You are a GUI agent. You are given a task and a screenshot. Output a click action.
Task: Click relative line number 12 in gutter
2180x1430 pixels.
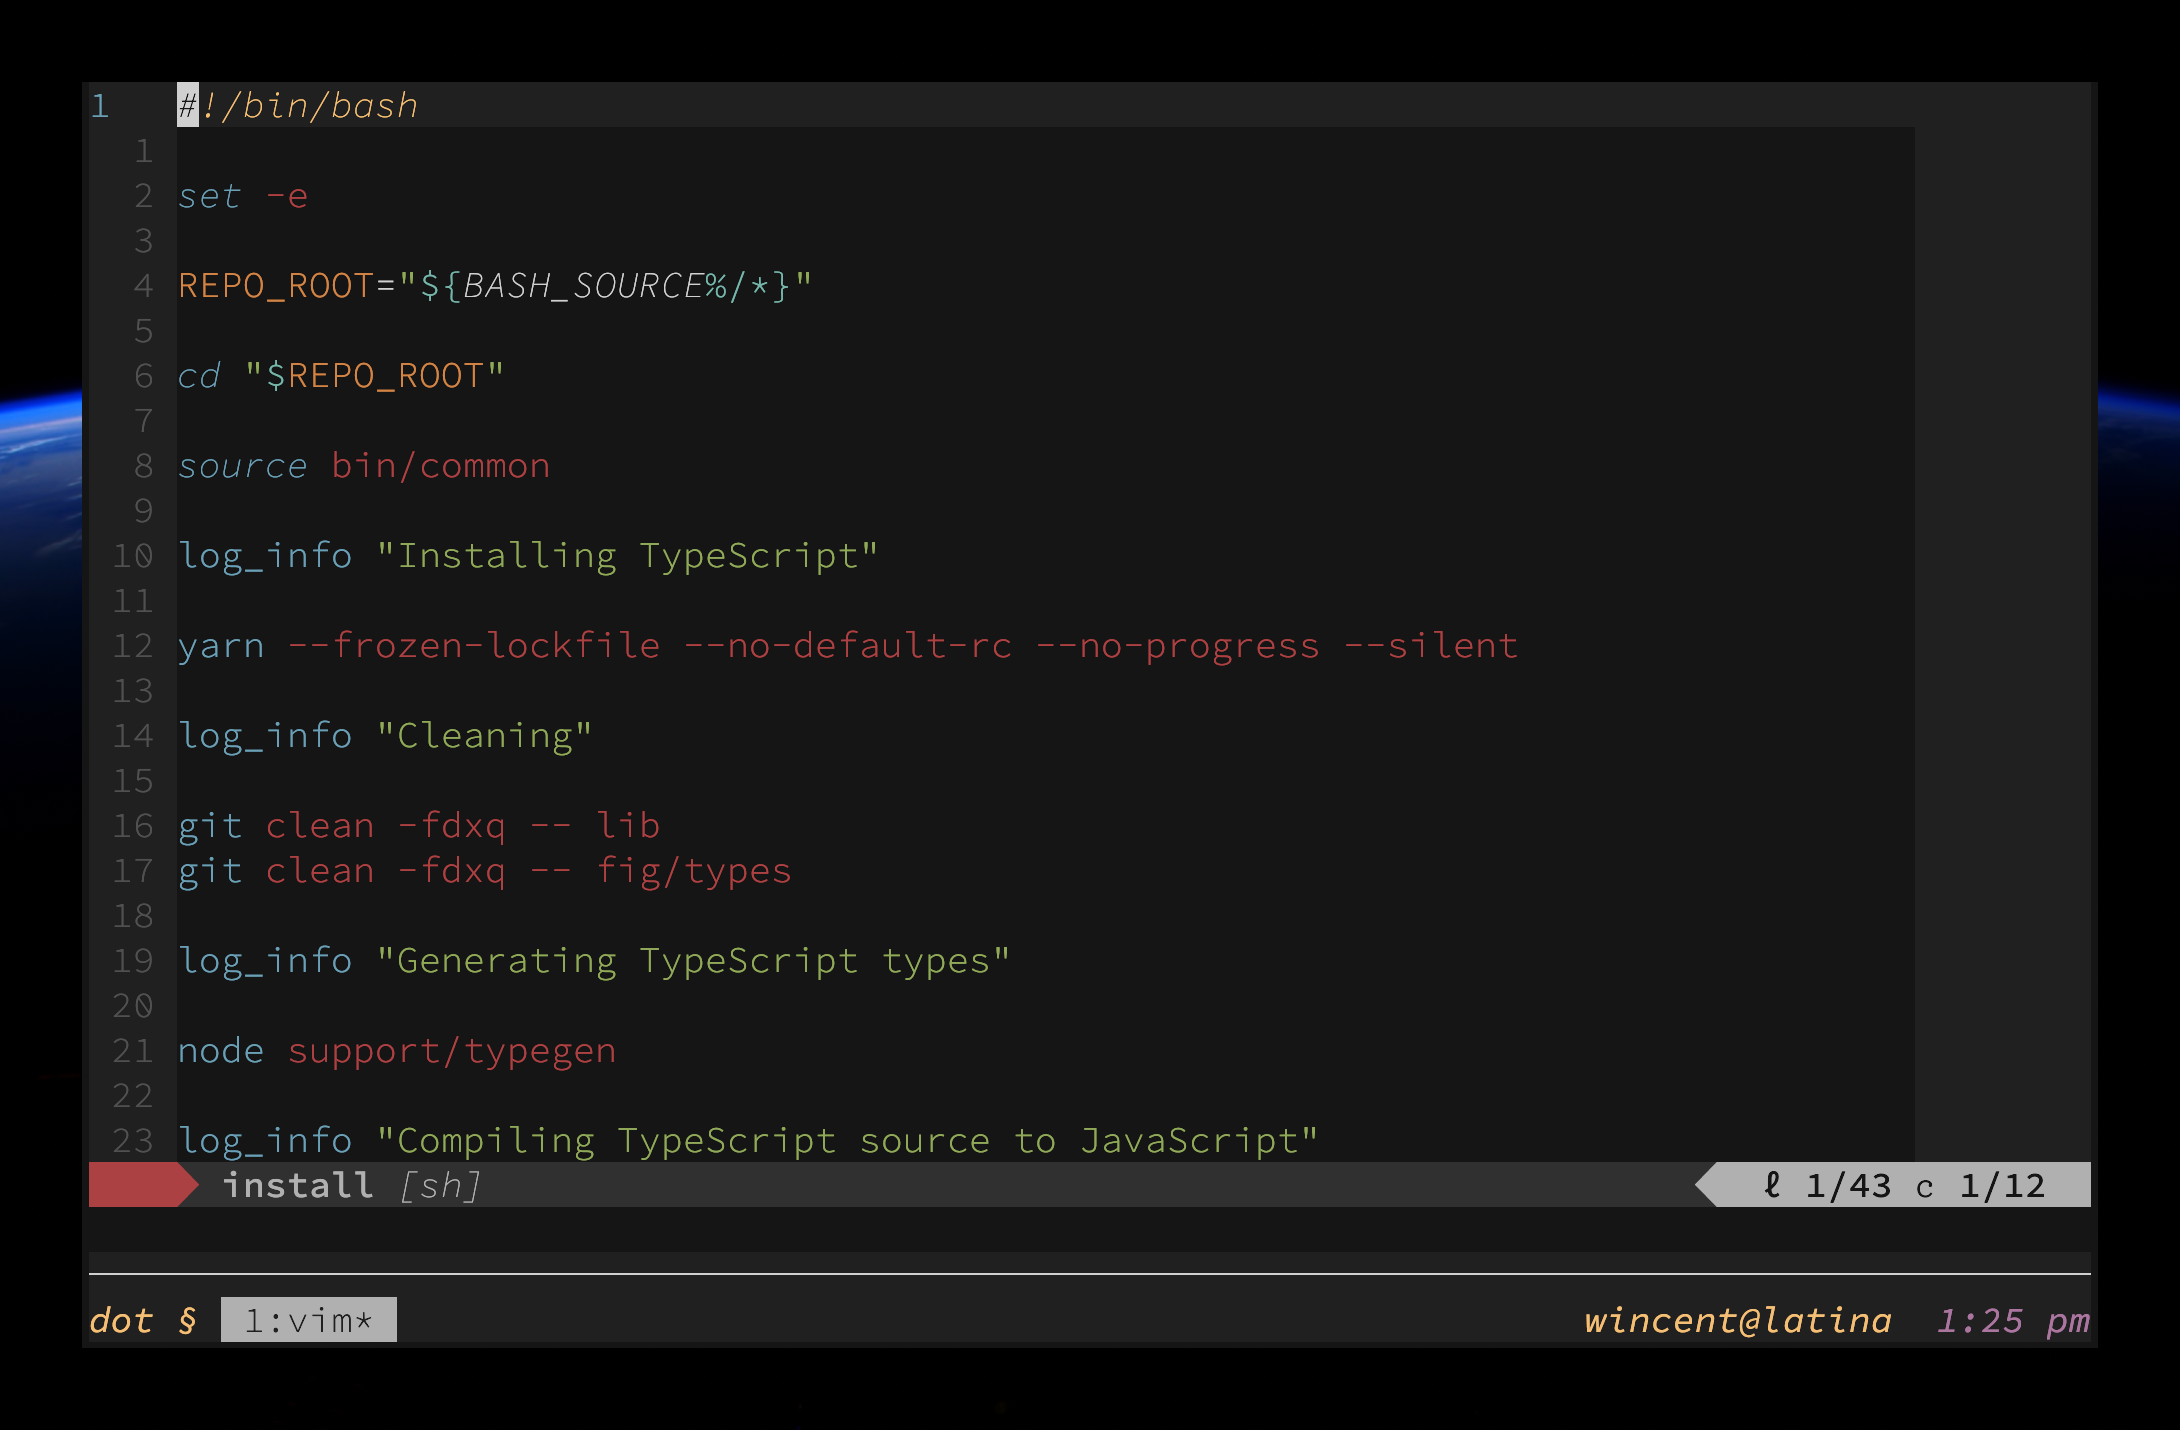coord(132,646)
